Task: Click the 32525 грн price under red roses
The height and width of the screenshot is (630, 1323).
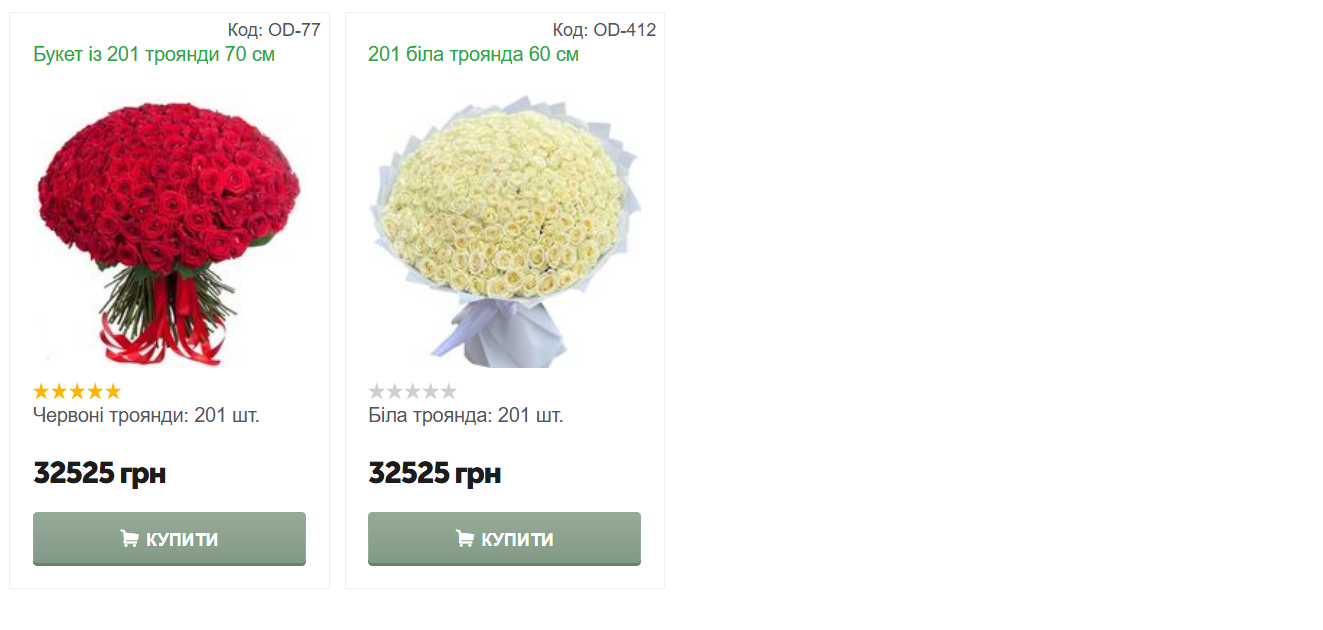Action: [x=100, y=473]
